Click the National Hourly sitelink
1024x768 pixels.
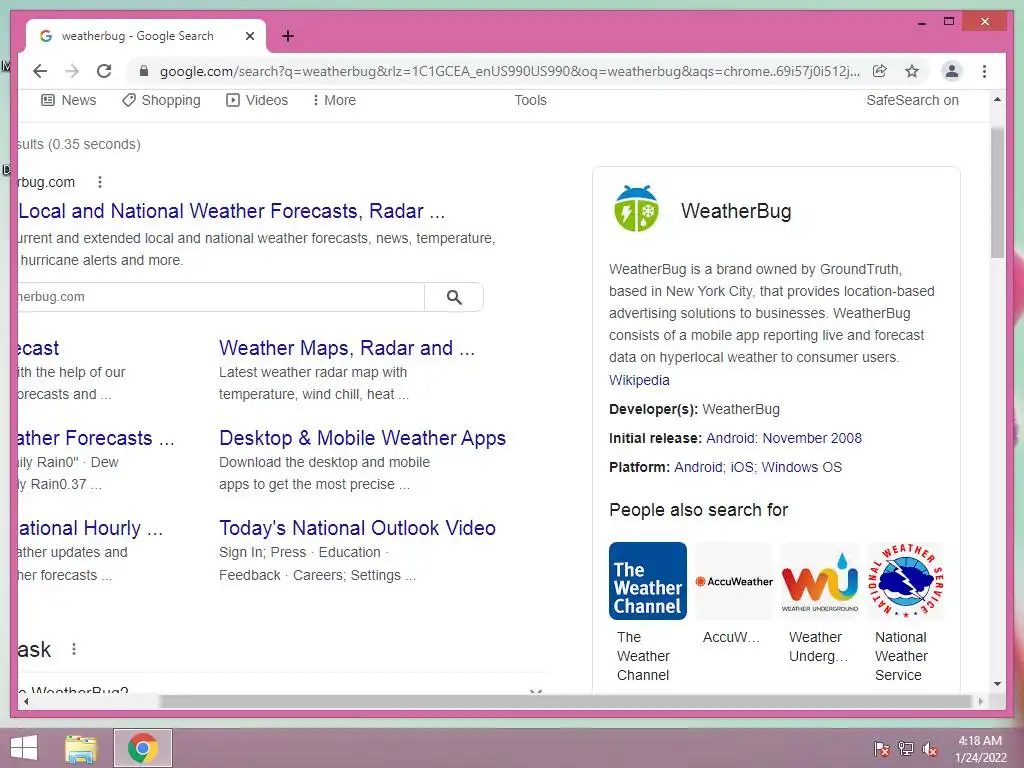[x=91, y=528]
